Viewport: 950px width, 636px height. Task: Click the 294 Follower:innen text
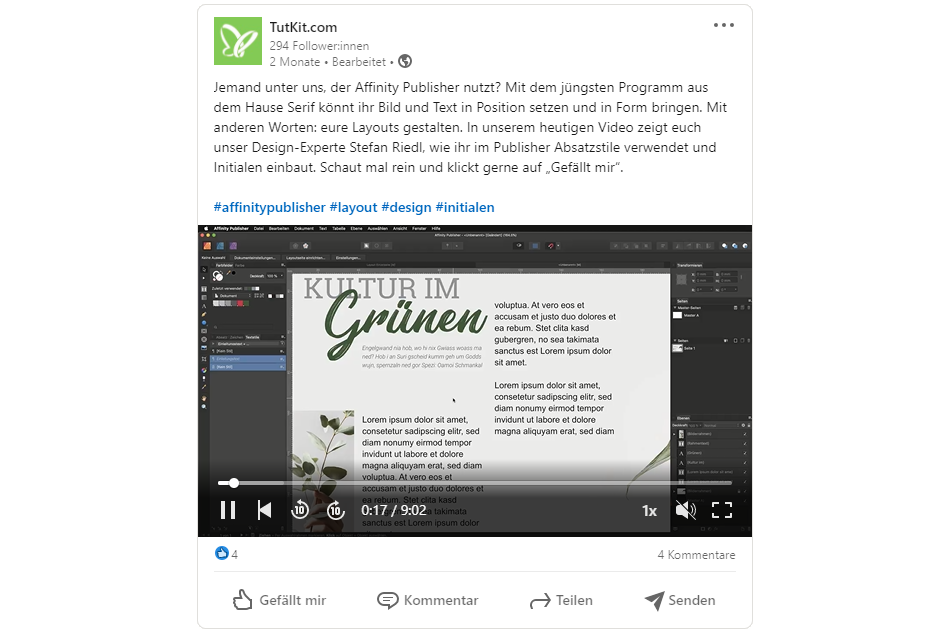click(x=319, y=45)
